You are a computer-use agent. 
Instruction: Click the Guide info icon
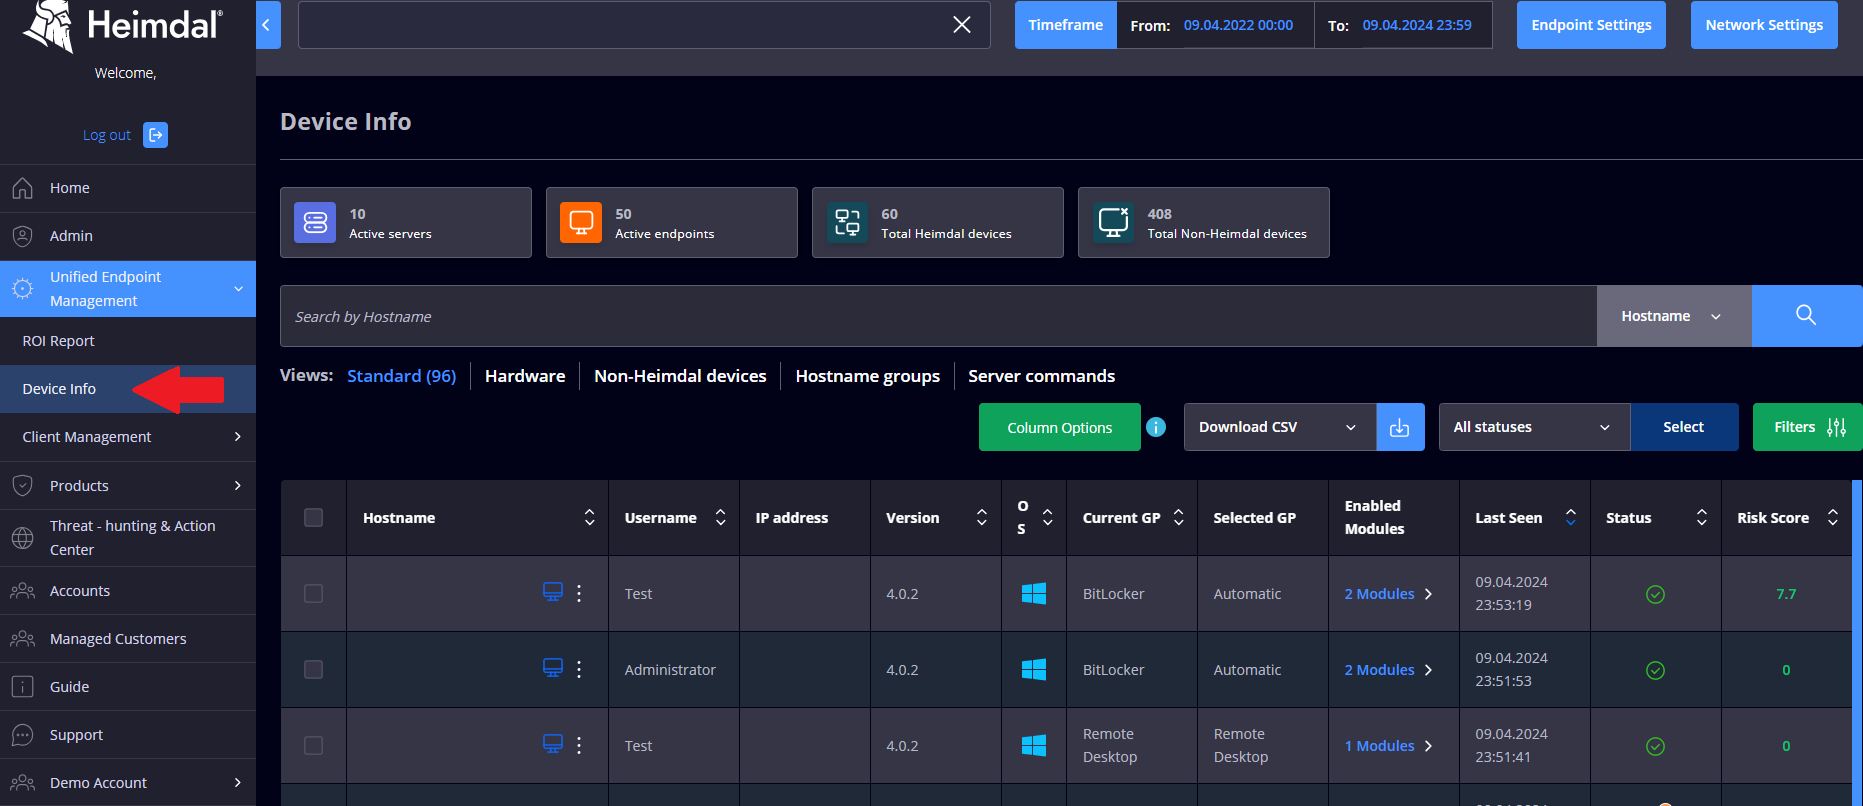[22, 687]
